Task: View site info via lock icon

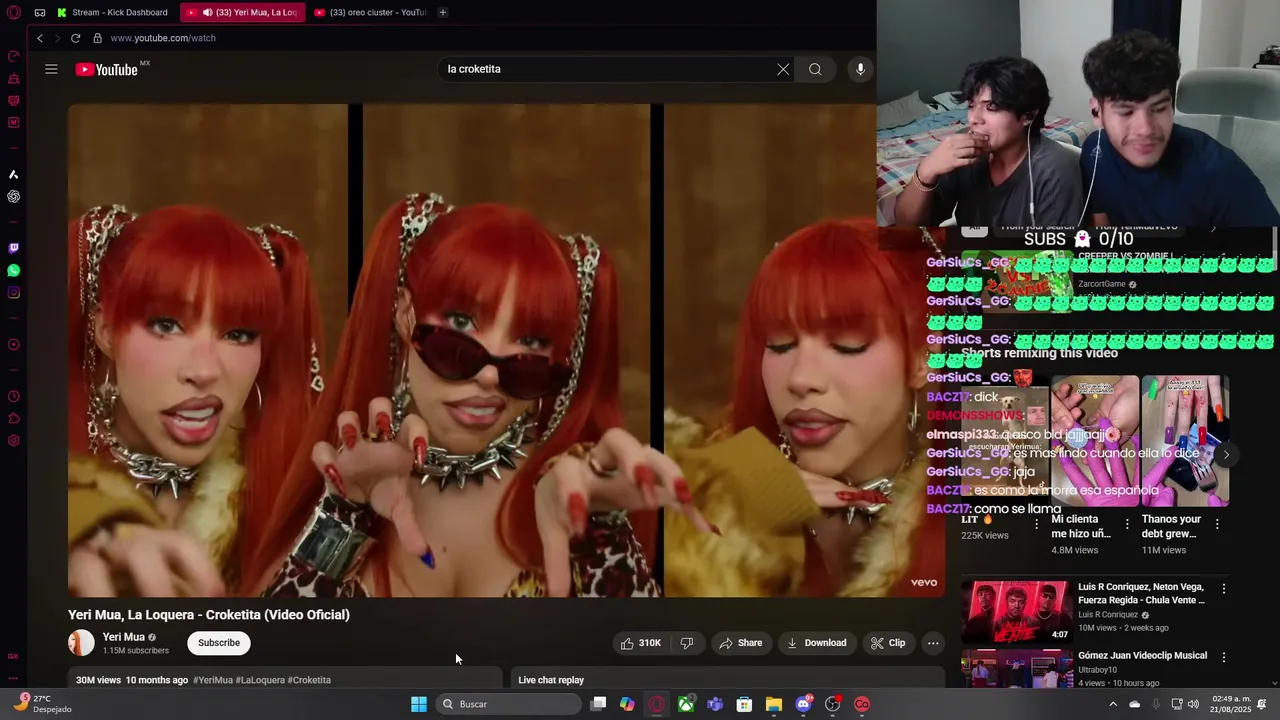Action: coord(97,38)
